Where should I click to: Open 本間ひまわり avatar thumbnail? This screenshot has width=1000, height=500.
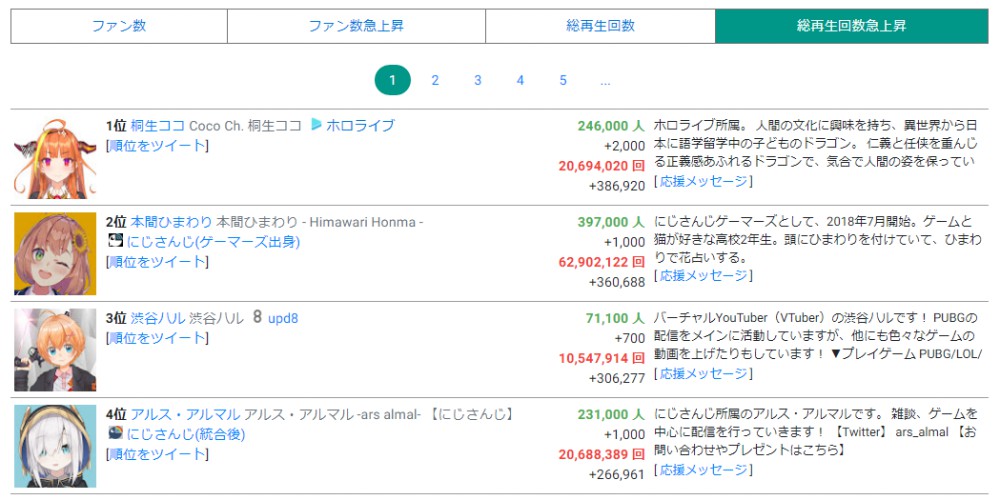[x=55, y=254]
